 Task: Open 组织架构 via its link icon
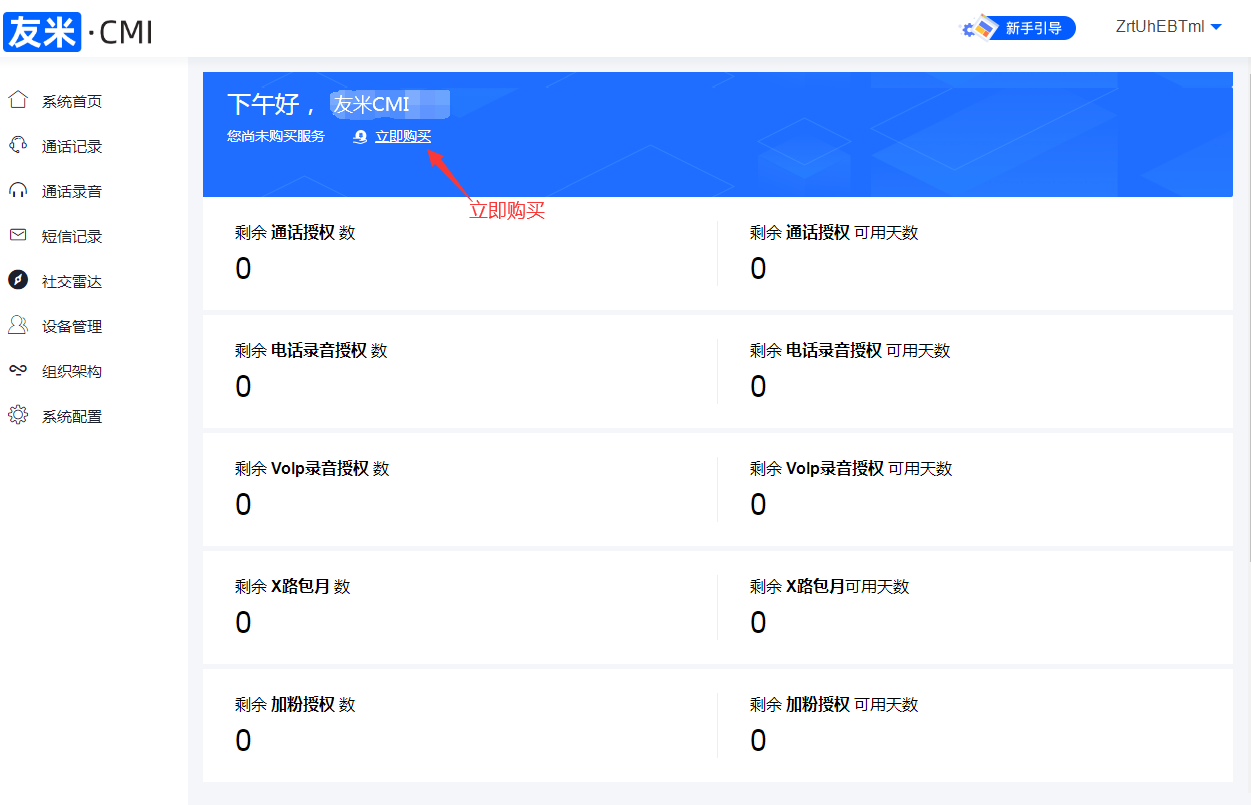coord(17,370)
